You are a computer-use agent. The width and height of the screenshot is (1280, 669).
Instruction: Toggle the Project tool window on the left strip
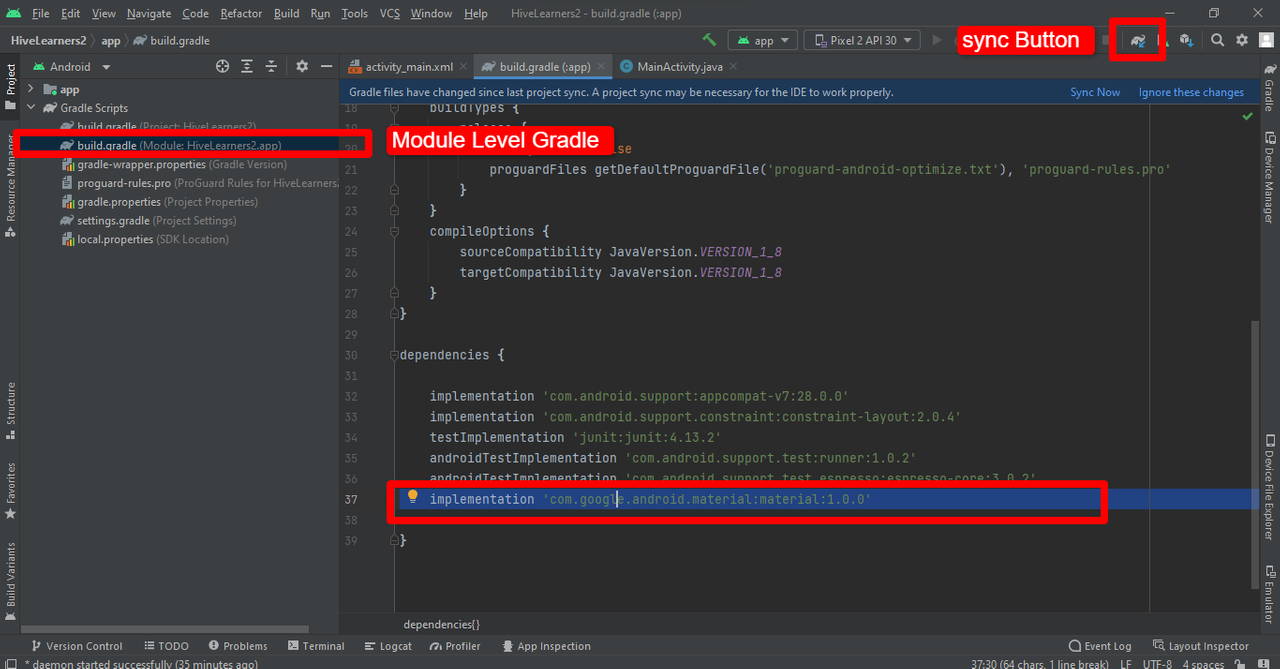(x=11, y=86)
